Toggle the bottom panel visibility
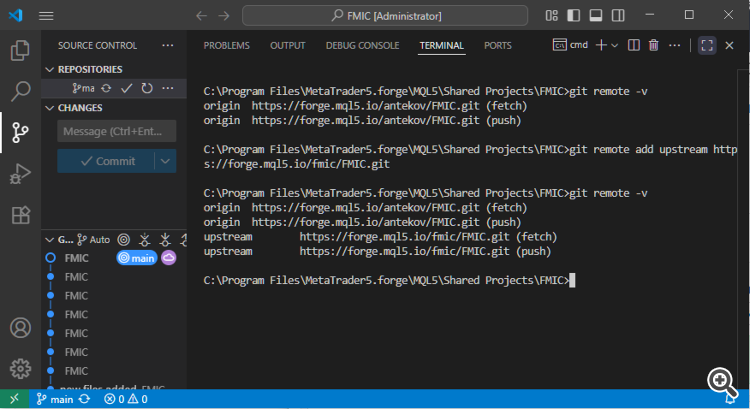Image resolution: width=750 pixels, height=409 pixels. [596, 16]
